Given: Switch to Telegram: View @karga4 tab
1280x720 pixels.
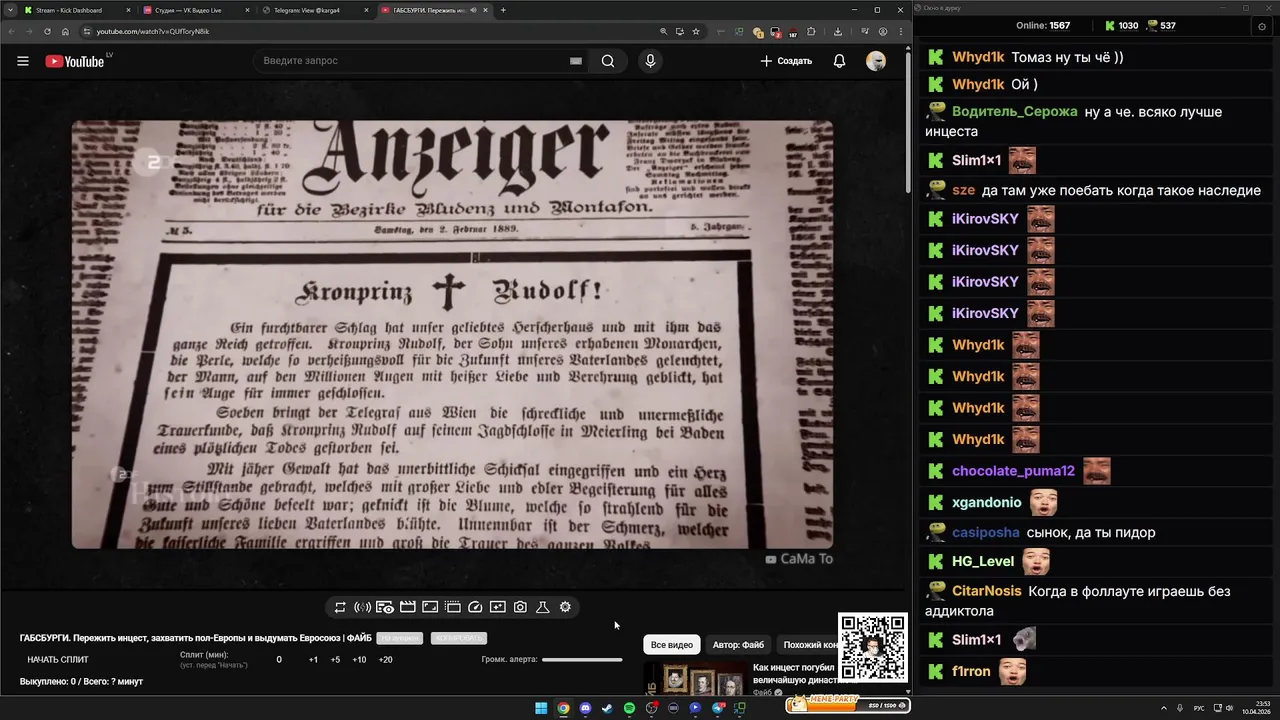Looking at the screenshot, I should pyautogui.click(x=314, y=10).
